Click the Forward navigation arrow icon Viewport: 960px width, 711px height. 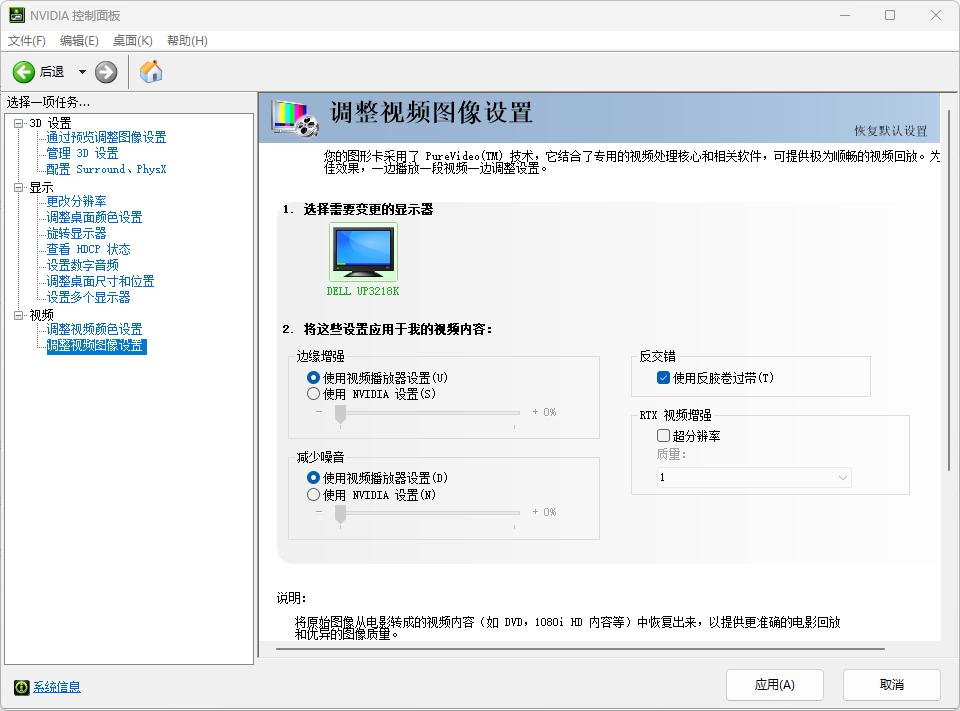[x=105, y=71]
